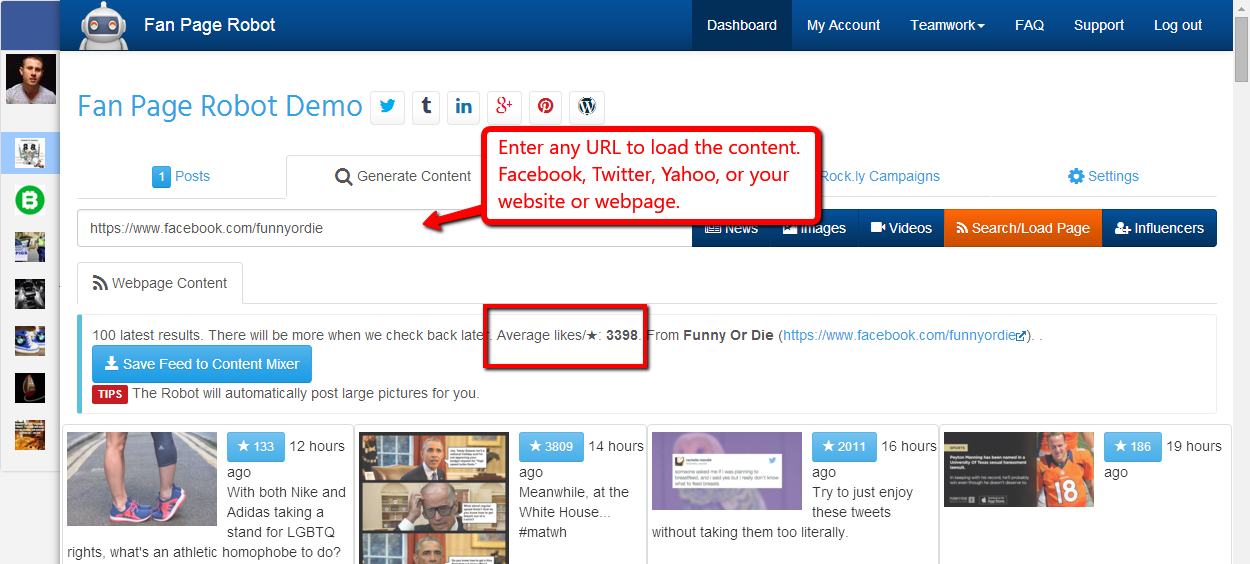1250x564 pixels.
Task: Open the Tumblr icon button
Action: pyautogui.click(x=426, y=107)
